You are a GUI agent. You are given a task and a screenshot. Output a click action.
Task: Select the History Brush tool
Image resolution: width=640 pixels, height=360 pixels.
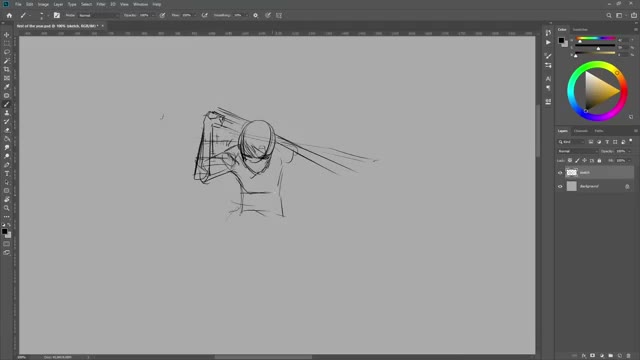[x=7, y=121]
